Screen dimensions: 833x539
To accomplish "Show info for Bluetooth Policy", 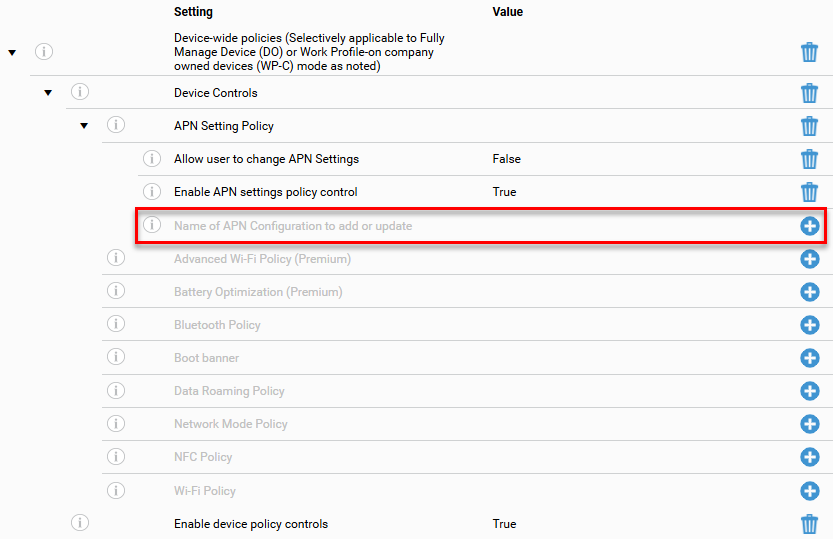I will (x=116, y=323).
